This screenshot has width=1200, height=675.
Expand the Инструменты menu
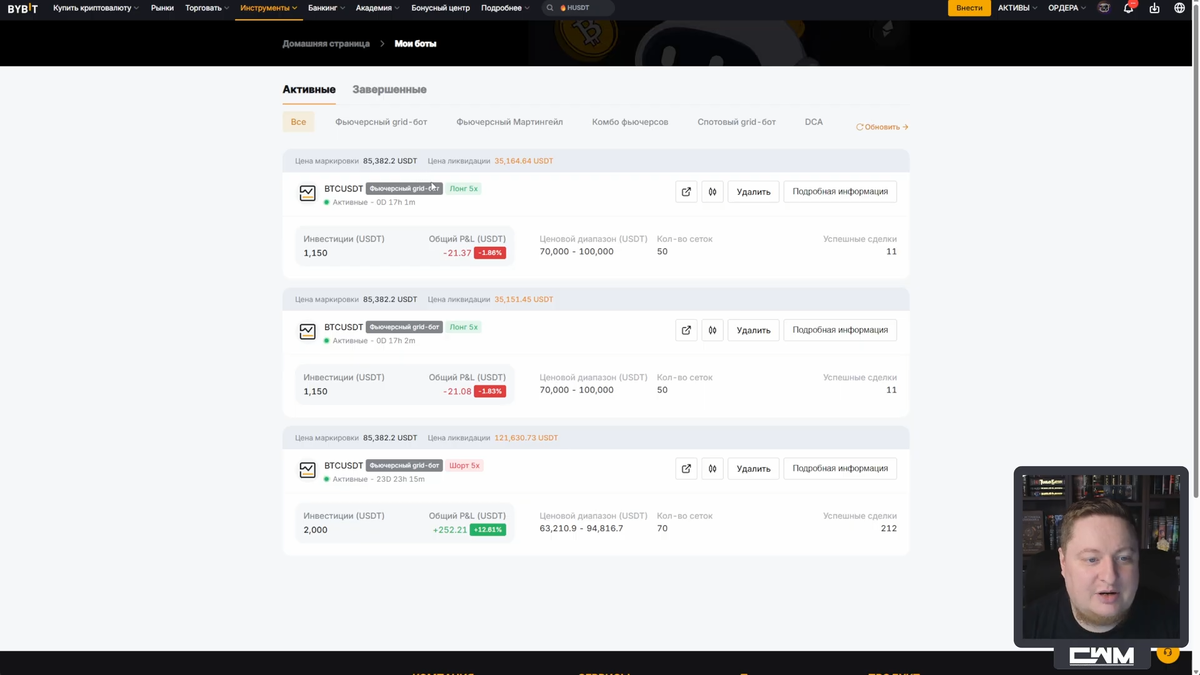[268, 8]
